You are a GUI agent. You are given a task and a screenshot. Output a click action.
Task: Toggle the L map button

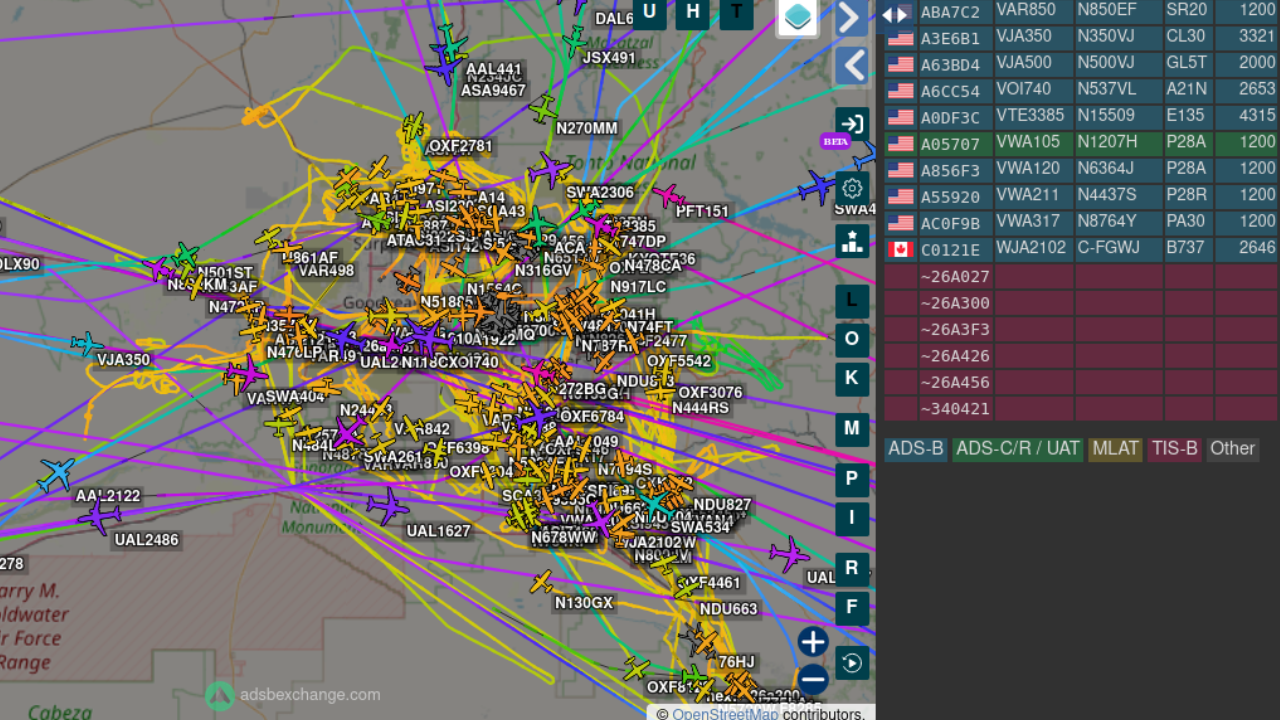point(852,301)
